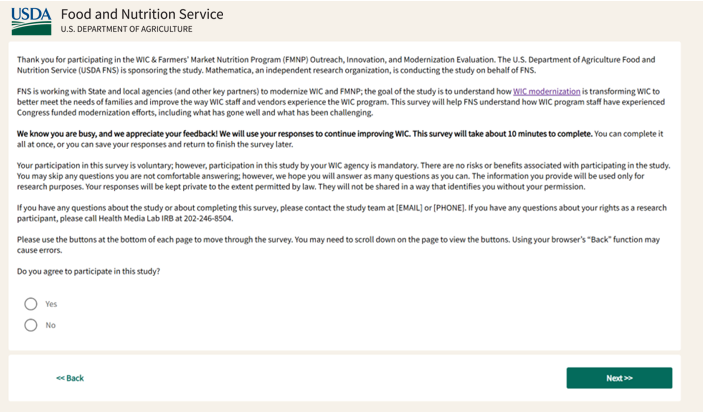
Task: Select the Yes radio button
Action: point(31,304)
